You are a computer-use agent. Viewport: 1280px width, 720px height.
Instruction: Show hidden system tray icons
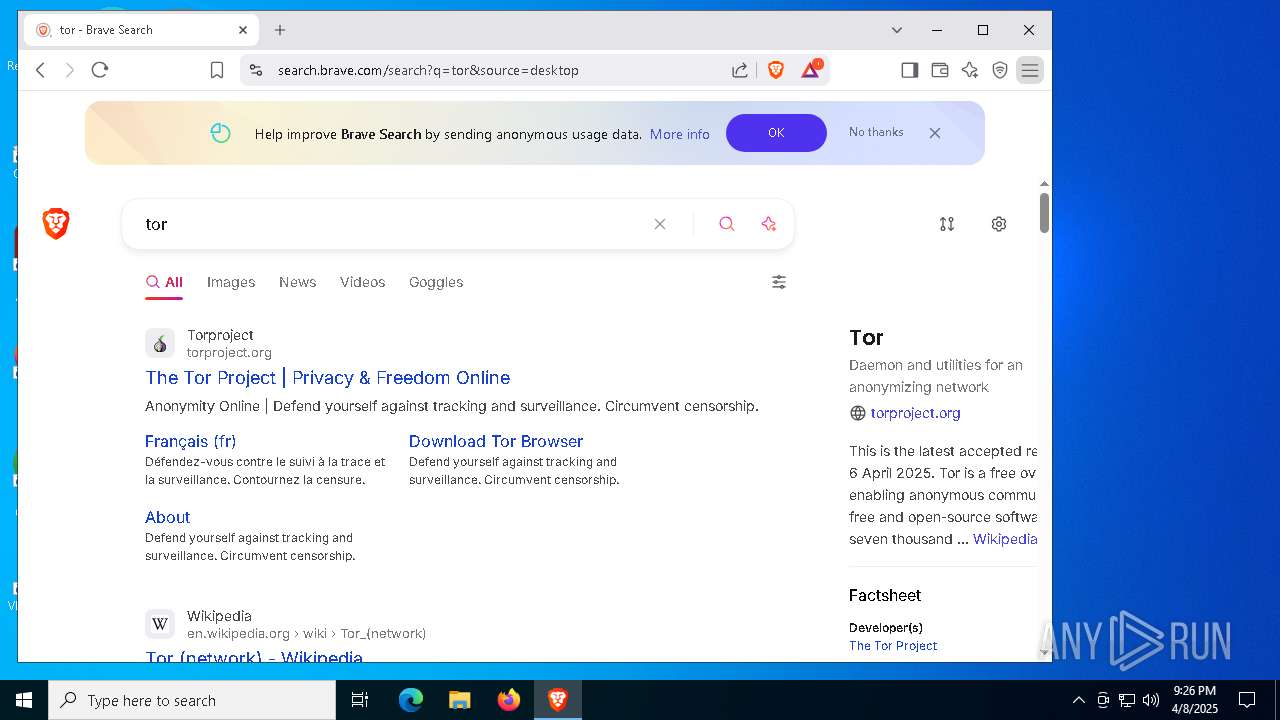[x=1079, y=700]
